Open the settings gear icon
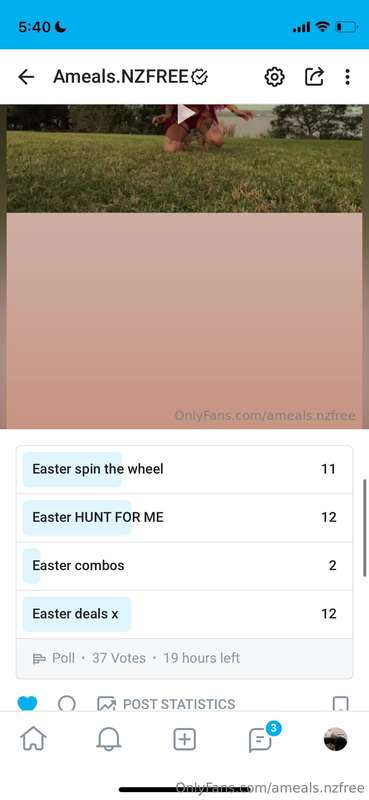369x800 pixels. point(274,77)
